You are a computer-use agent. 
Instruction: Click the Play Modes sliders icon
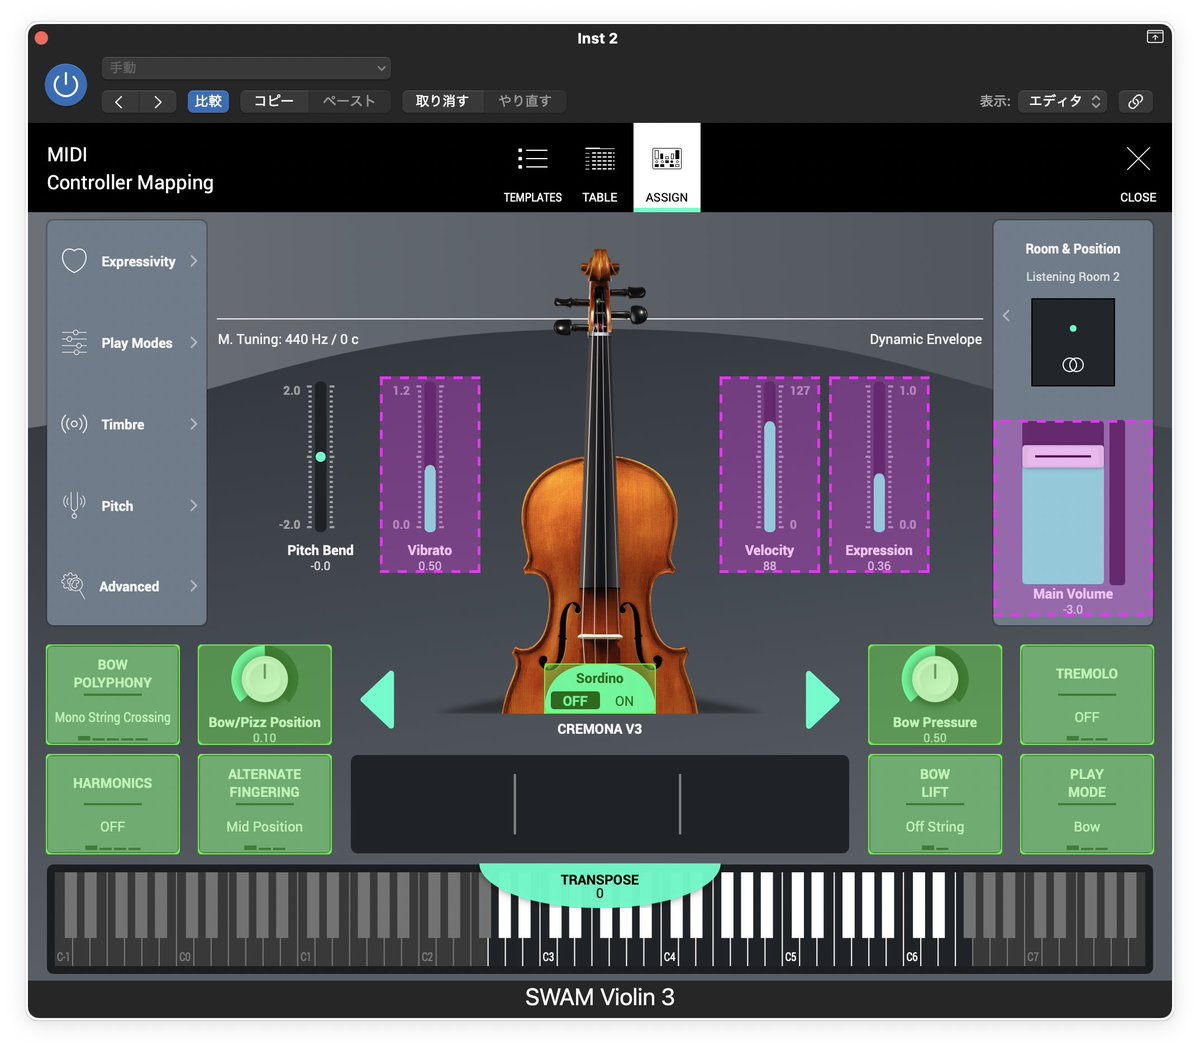tap(74, 342)
